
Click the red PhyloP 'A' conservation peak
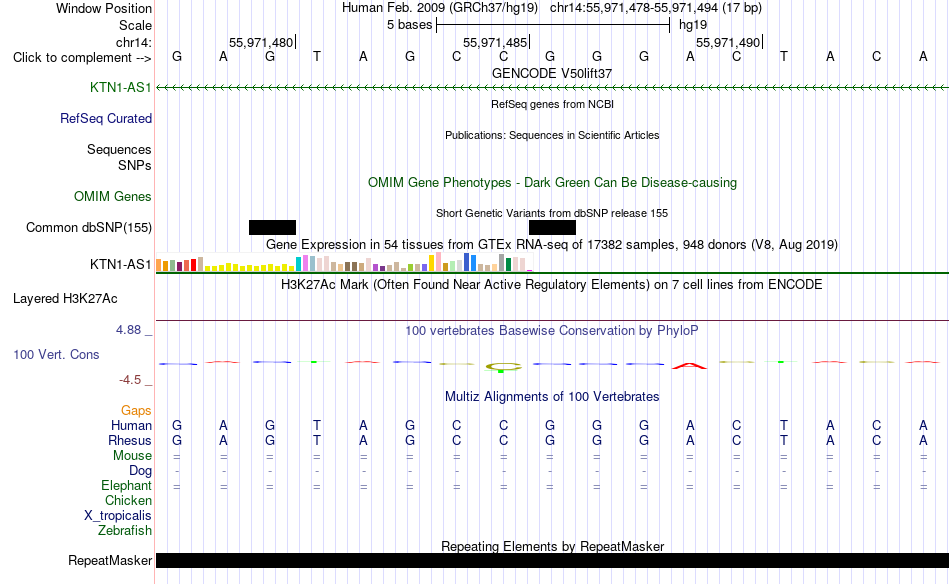(x=689, y=365)
